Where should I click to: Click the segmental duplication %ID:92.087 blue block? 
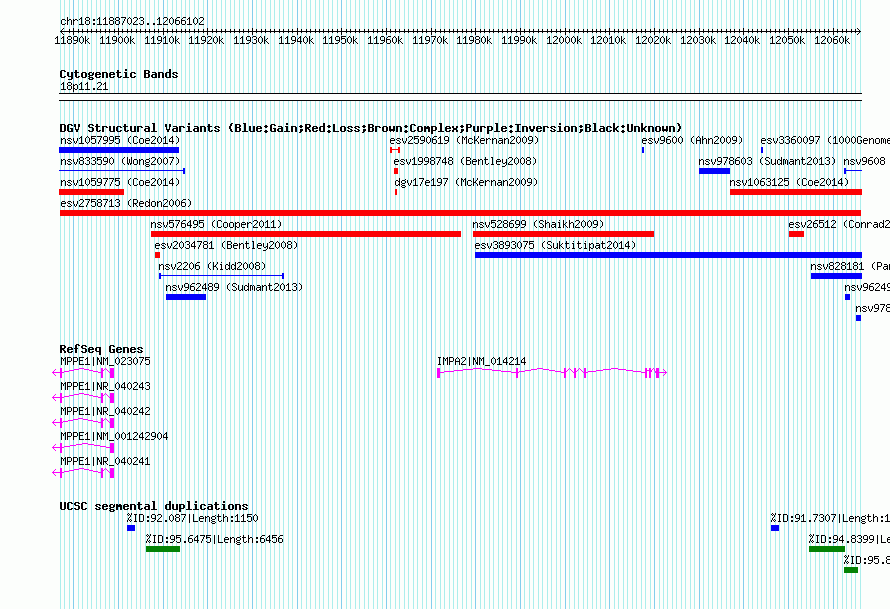(x=131, y=528)
